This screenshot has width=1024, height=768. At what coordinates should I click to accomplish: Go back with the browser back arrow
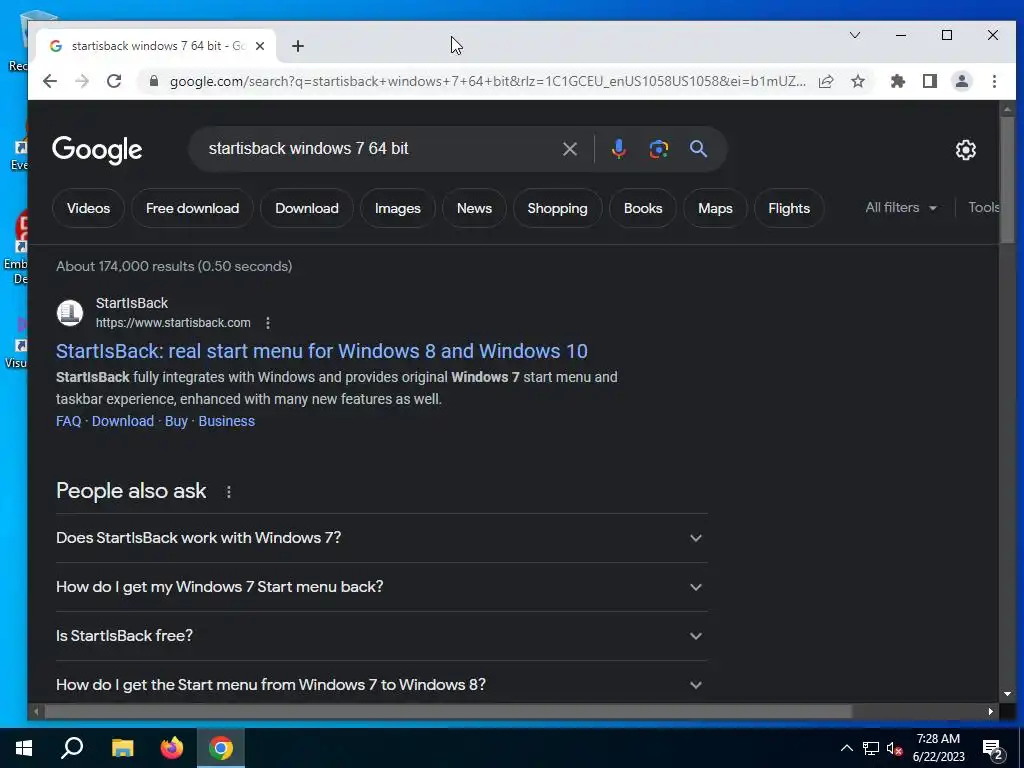click(x=50, y=81)
